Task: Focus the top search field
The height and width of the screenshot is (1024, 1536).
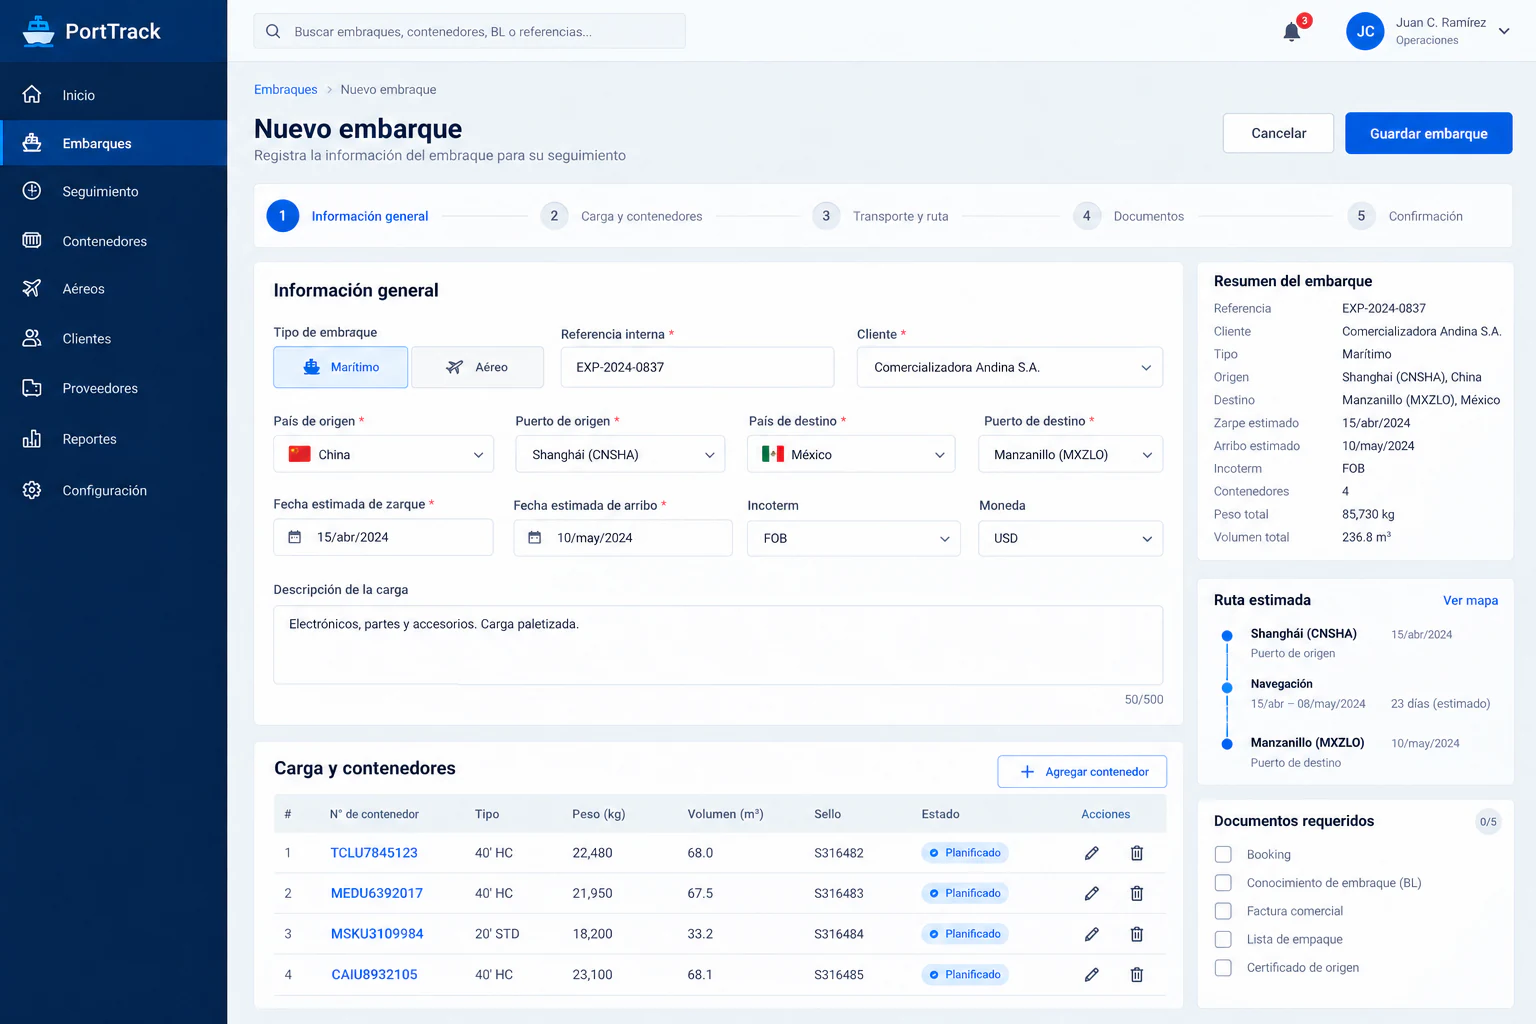Action: [470, 31]
